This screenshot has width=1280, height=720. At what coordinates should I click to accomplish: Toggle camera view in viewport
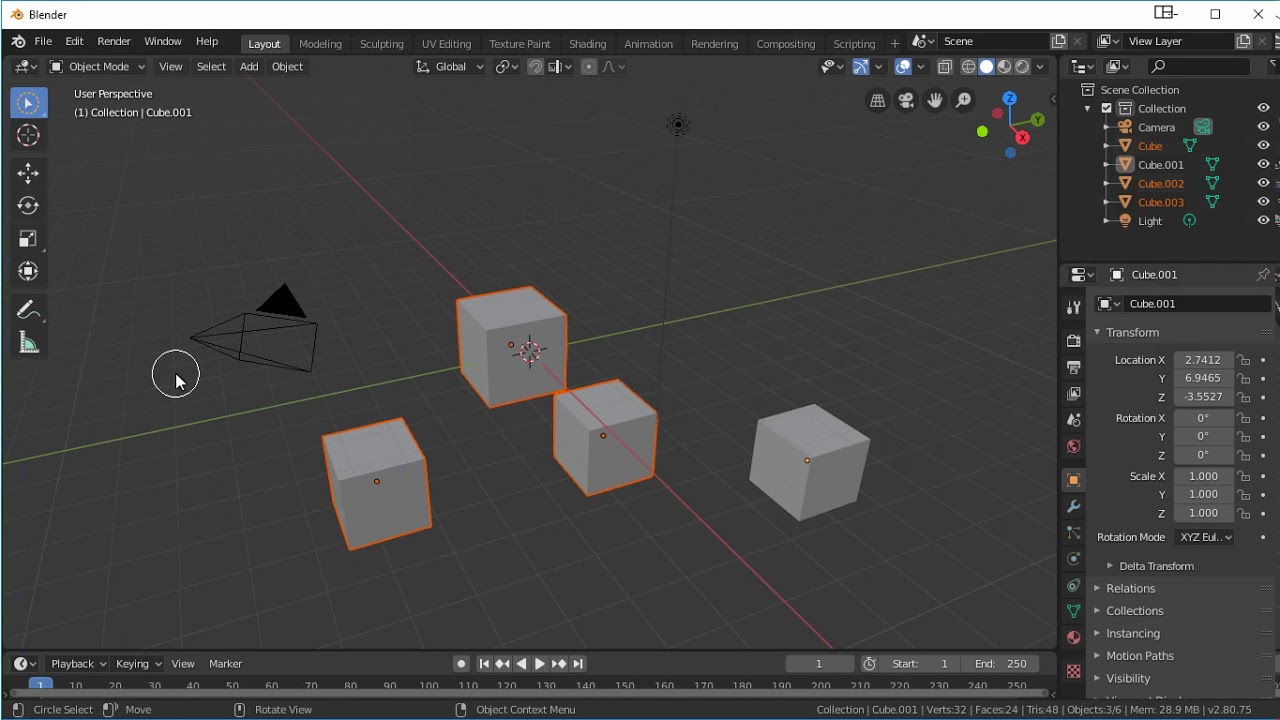coord(906,100)
